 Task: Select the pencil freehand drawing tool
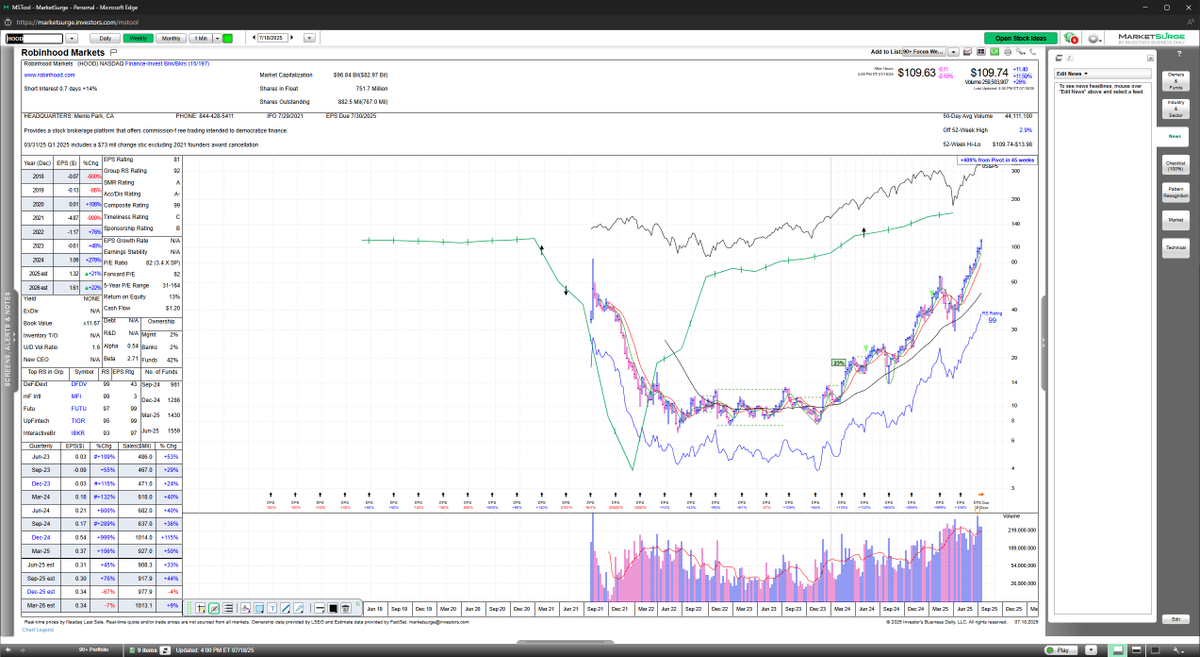(x=298, y=608)
